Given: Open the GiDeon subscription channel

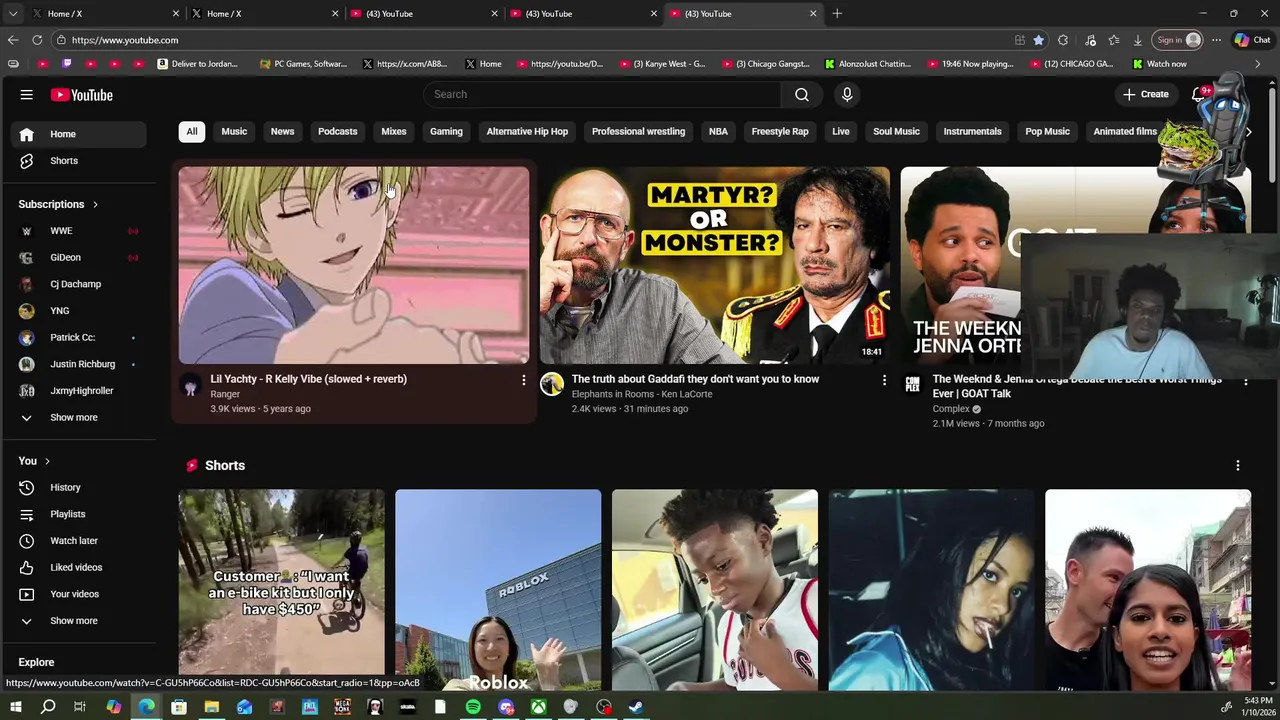Looking at the screenshot, I should (x=76, y=257).
